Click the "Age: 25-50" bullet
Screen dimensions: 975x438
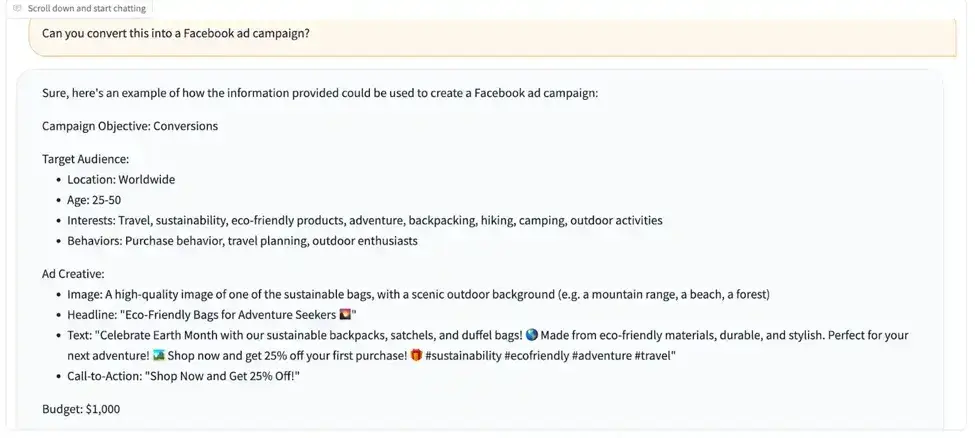pyautogui.click(x=94, y=200)
